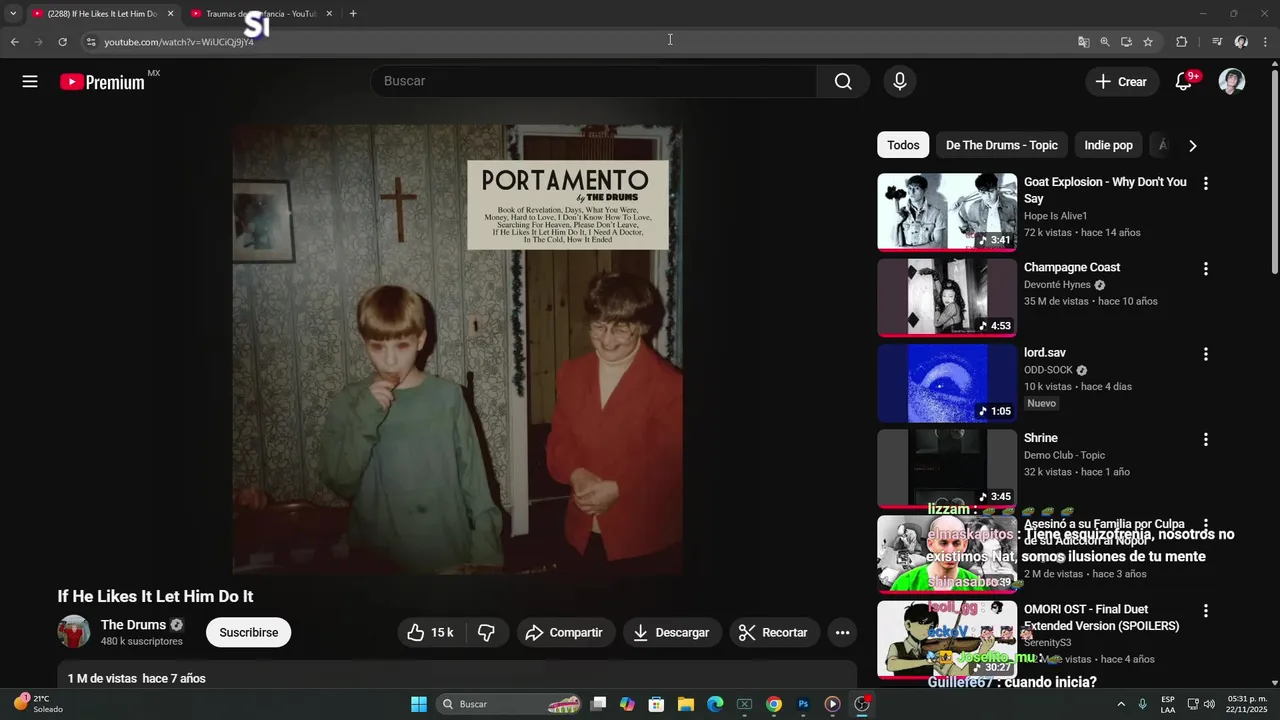This screenshot has height=720, width=1280.
Task: Open Champagne Coast video title
Action: click(x=1072, y=268)
